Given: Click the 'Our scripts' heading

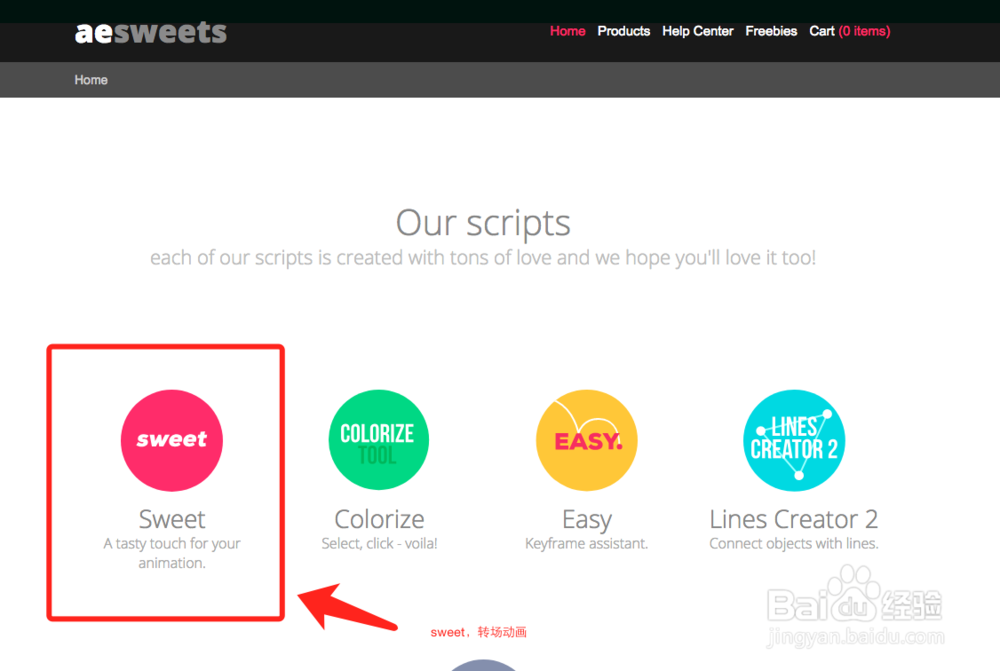Looking at the screenshot, I should pos(483,223).
